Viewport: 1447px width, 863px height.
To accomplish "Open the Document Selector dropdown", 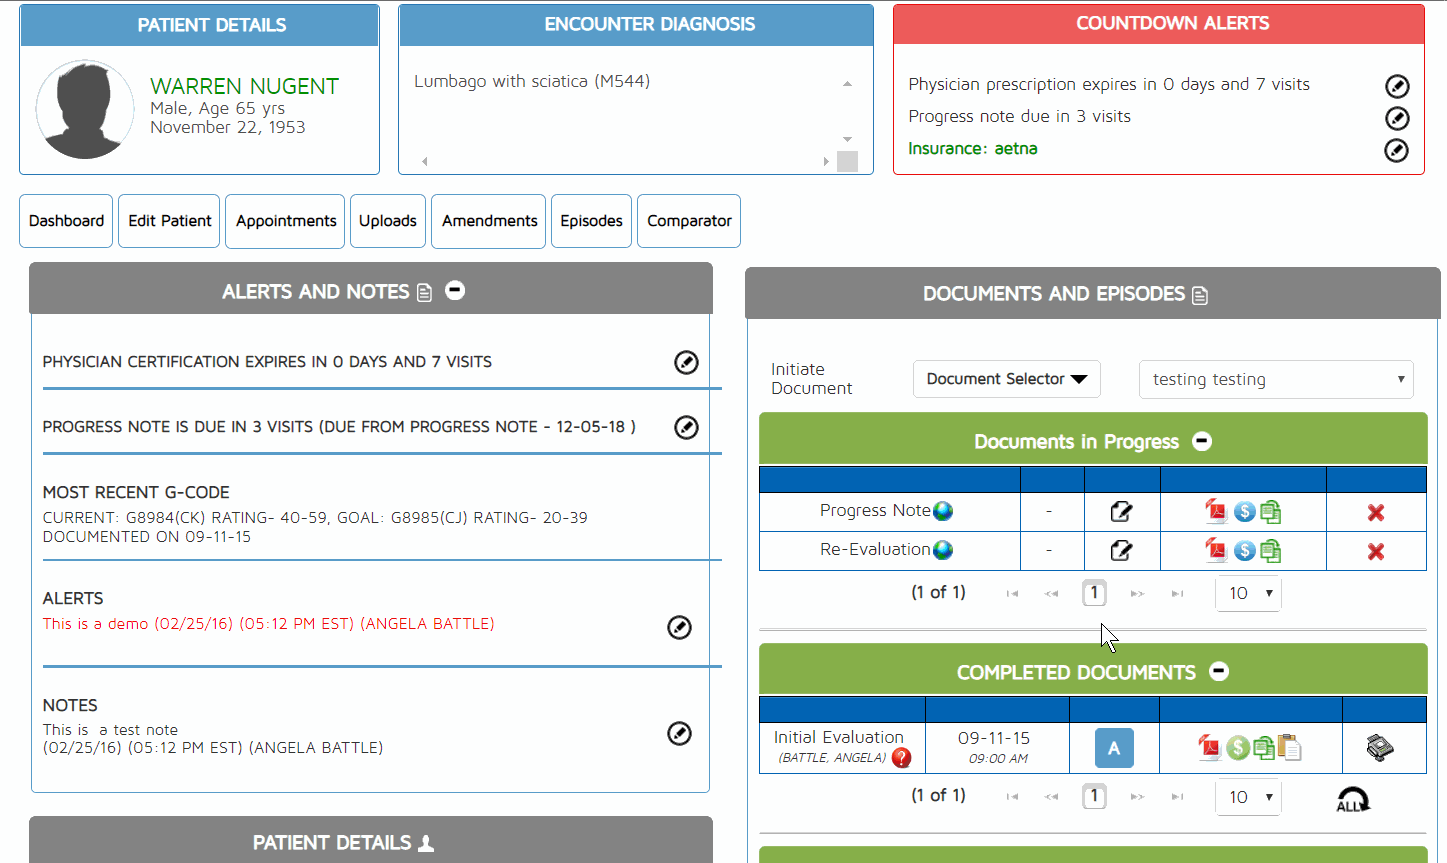I will pos(1006,379).
